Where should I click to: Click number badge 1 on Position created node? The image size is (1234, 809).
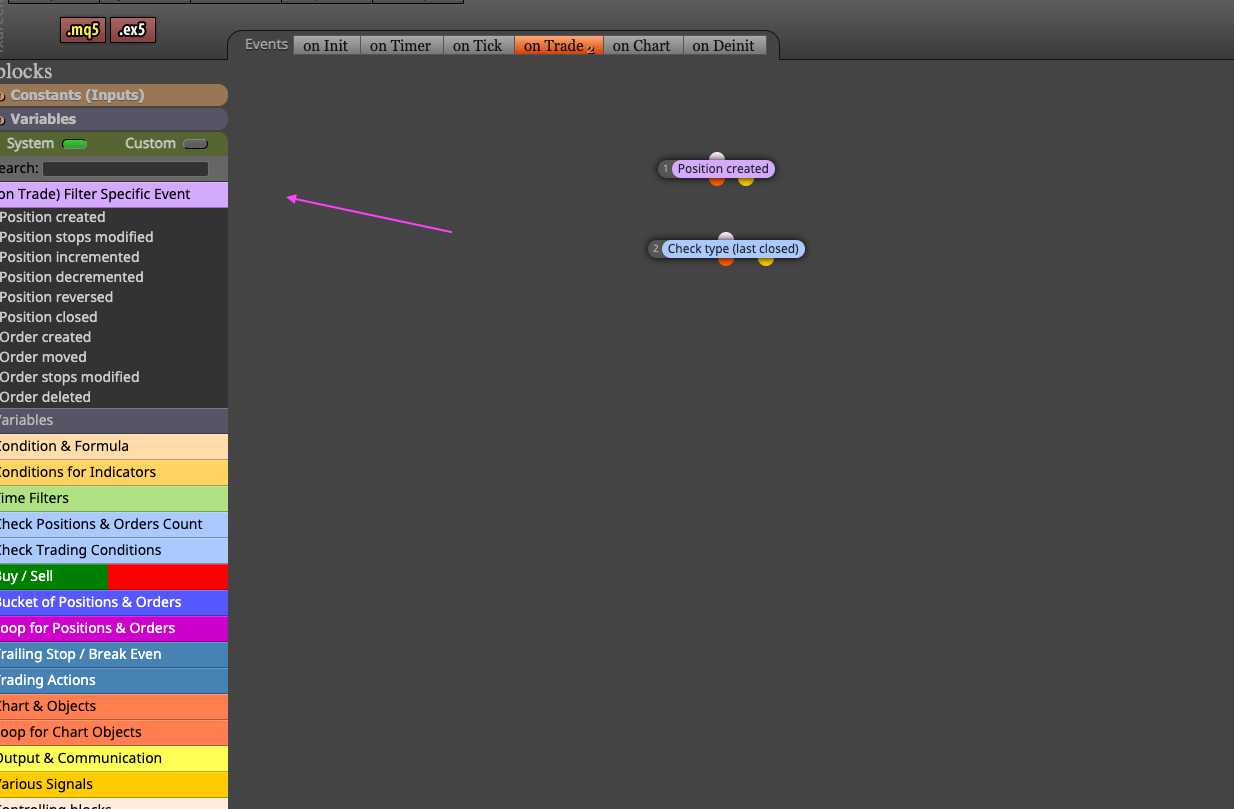[665, 169]
